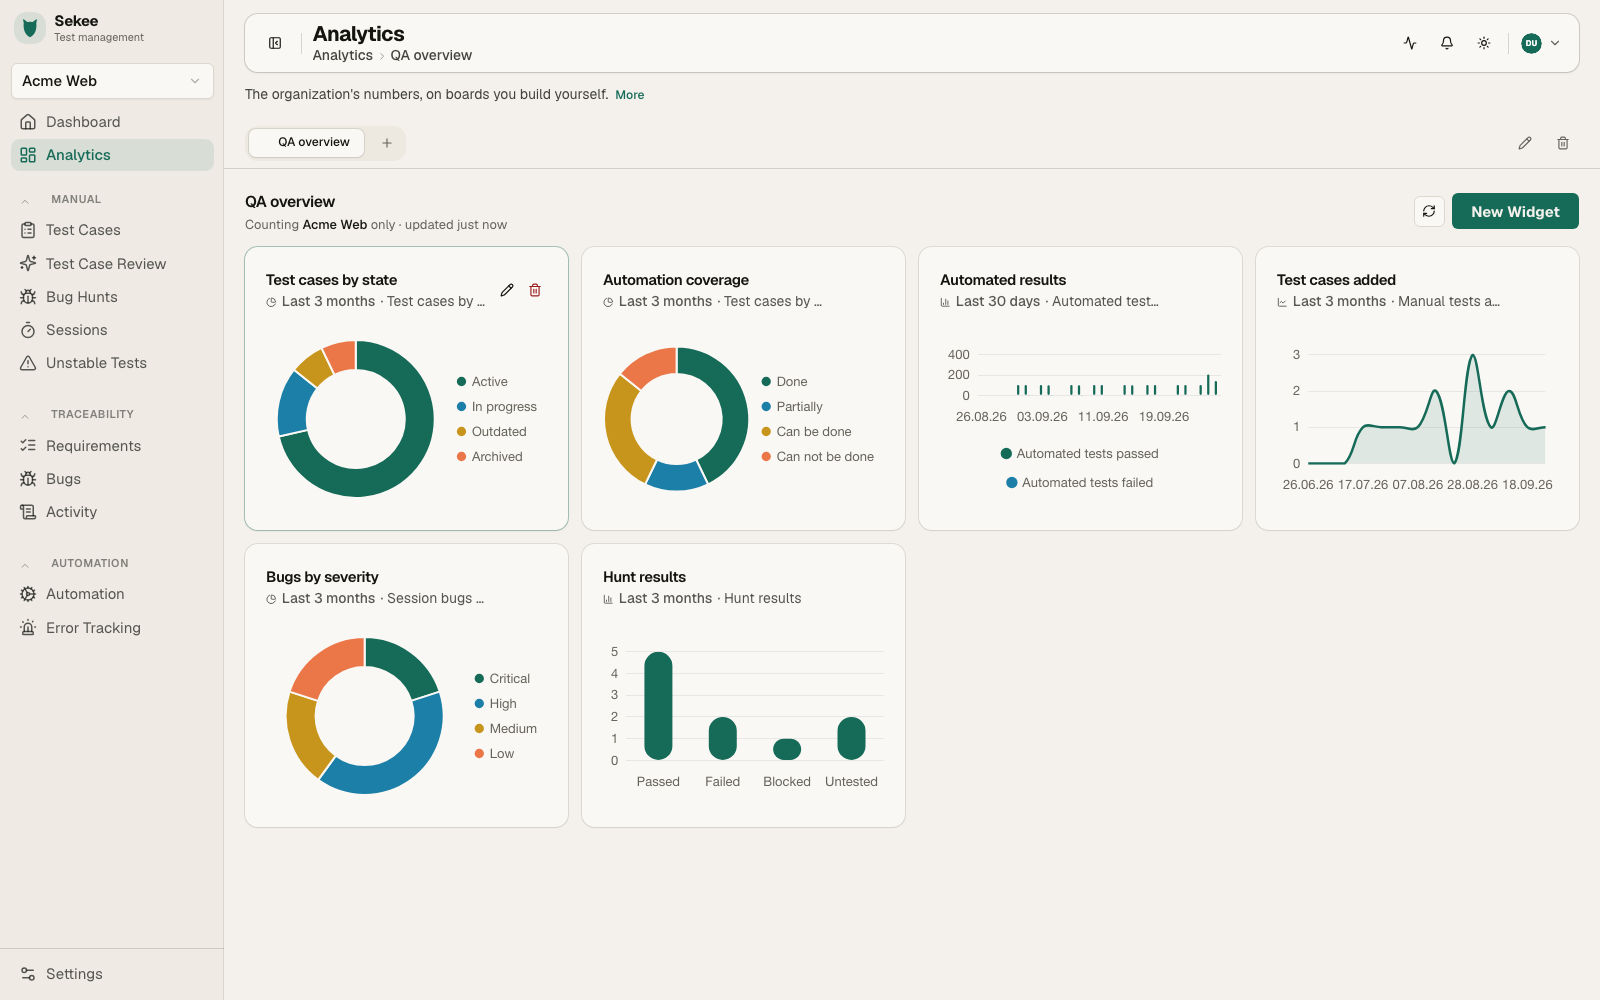Click the Sekee logo
The width and height of the screenshot is (1600, 1000).
[x=30, y=28]
